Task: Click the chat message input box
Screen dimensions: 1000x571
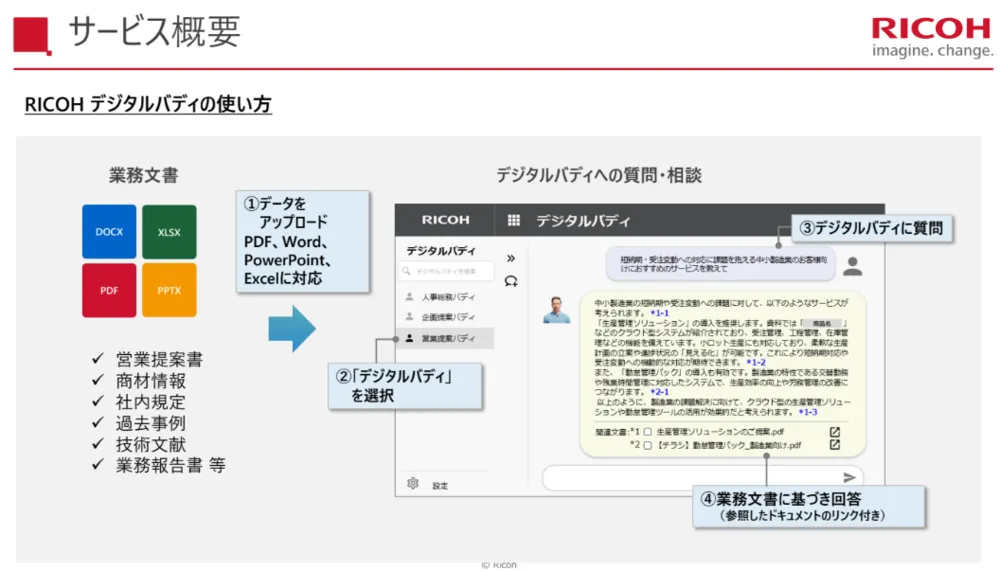Action: coord(690,478)
